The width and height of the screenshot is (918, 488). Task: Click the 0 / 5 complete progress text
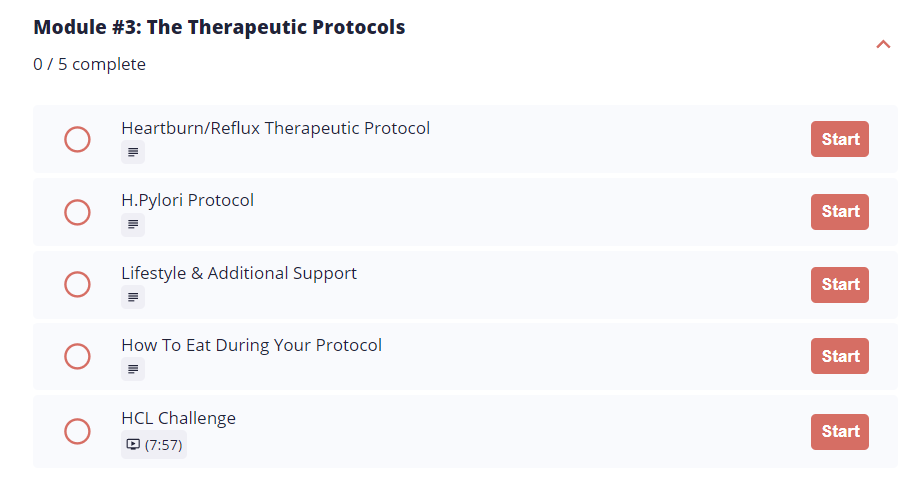pyautogui.click(x=90, y=64)
